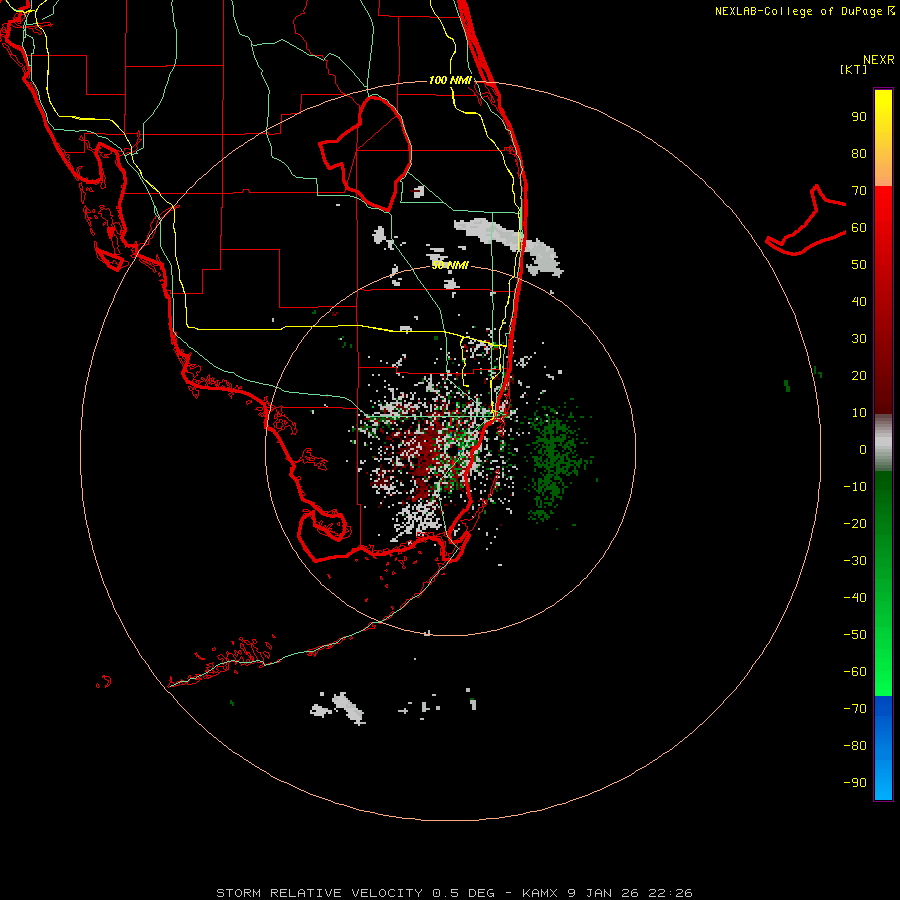Click the '-80' value on velocity legend
The width and height of the screenshot is (900, 900).
[855, 746]
